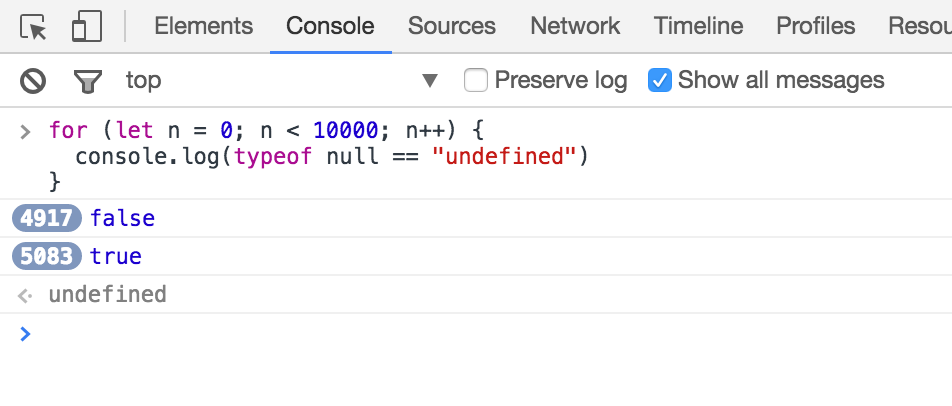952x406 pixels.
Task: Open the Timeline tab
Action: coord(698,26)
